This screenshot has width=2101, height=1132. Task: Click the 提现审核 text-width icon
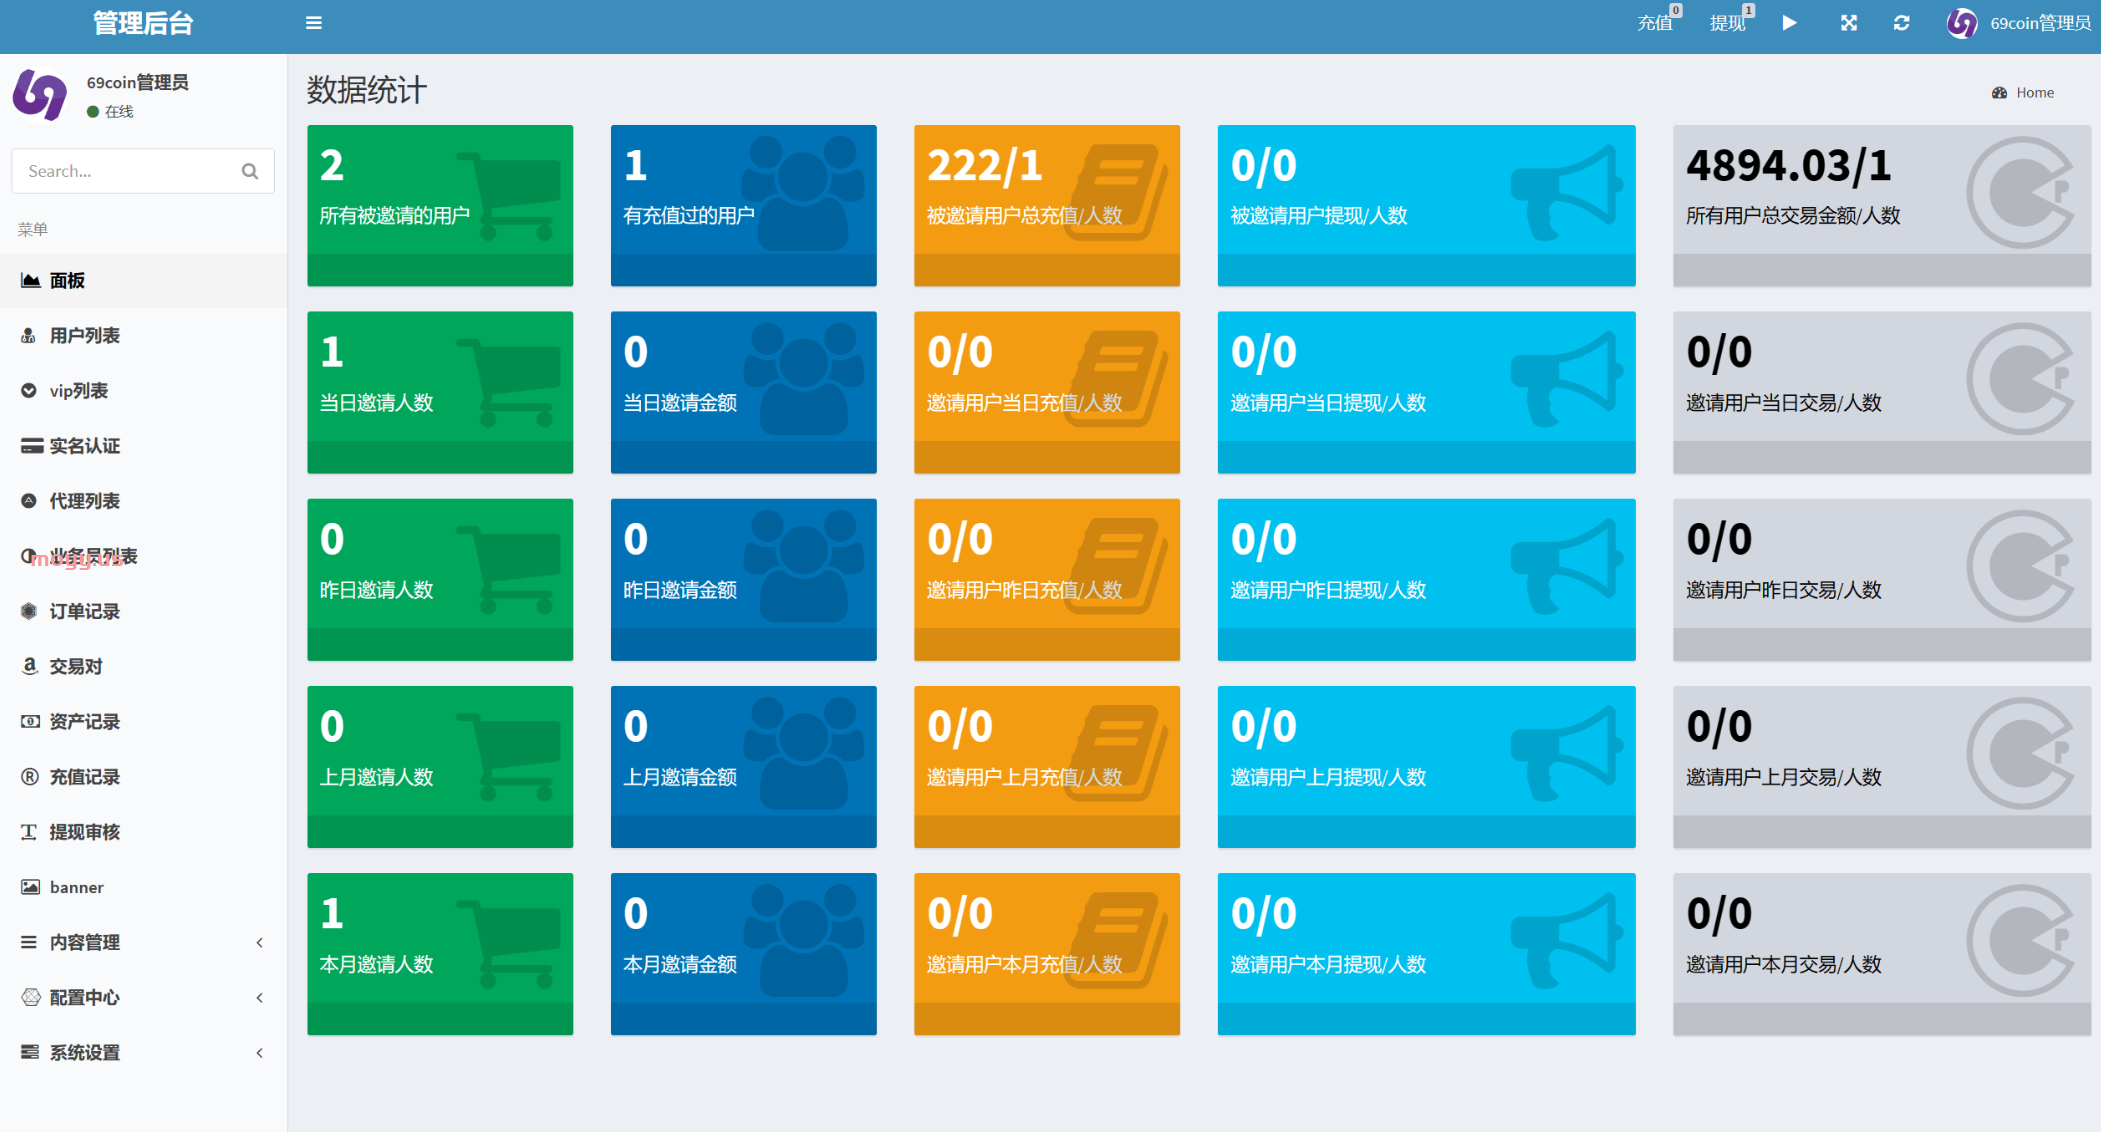click(29, 832)
